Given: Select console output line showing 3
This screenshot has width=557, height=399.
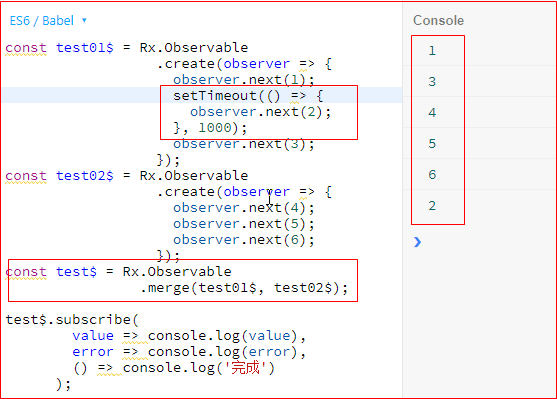Looking at the screenshot, I should click(432, 82).
